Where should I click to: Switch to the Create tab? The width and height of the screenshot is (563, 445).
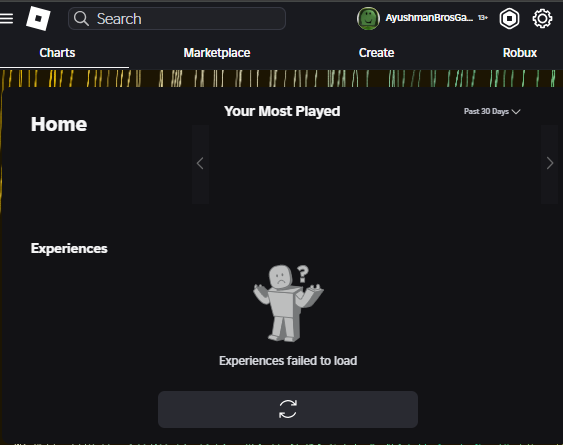click(376, 53)
